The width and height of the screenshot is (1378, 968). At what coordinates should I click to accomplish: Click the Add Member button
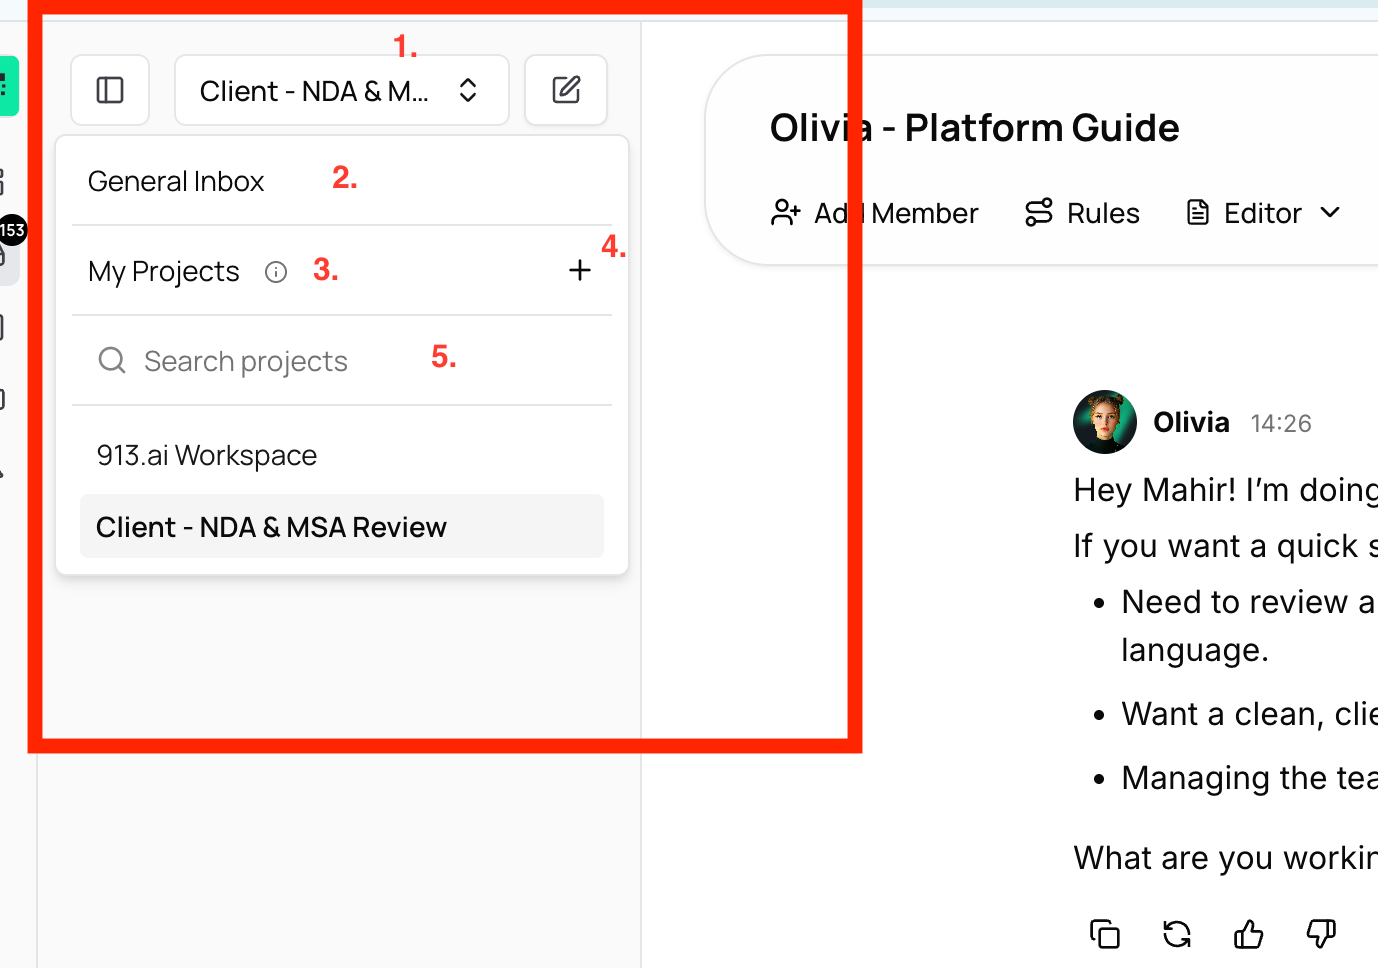click(874, 213)
